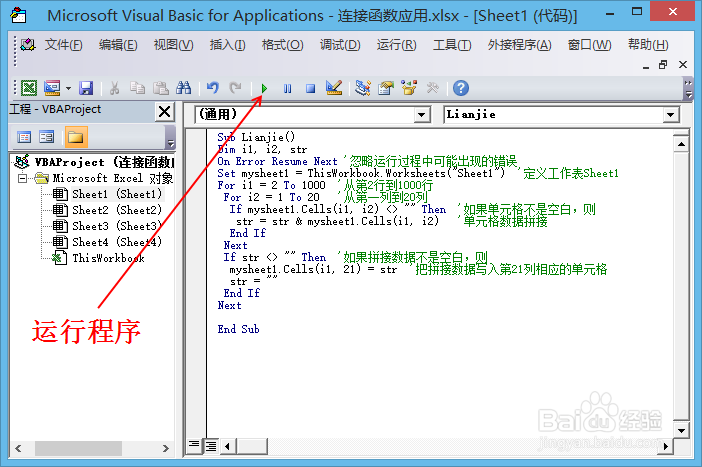Click the code pane scroll up arrow
Viewport: 702px width, 467px height.
click(681, 144)
